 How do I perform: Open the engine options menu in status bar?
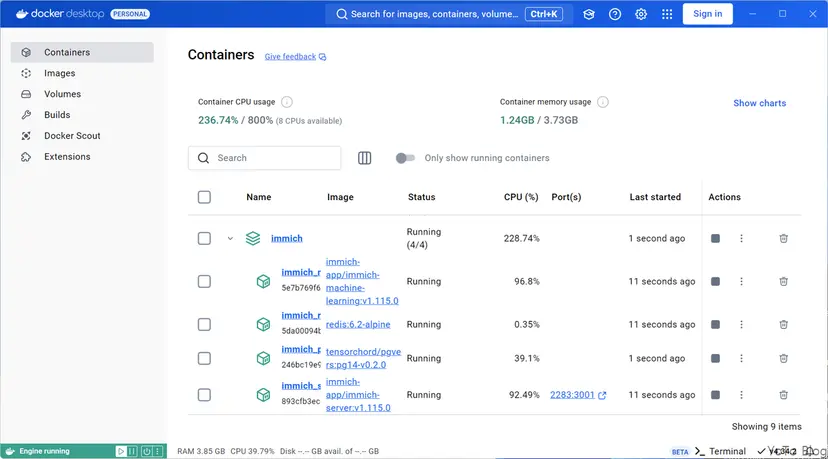click(157, 451)
